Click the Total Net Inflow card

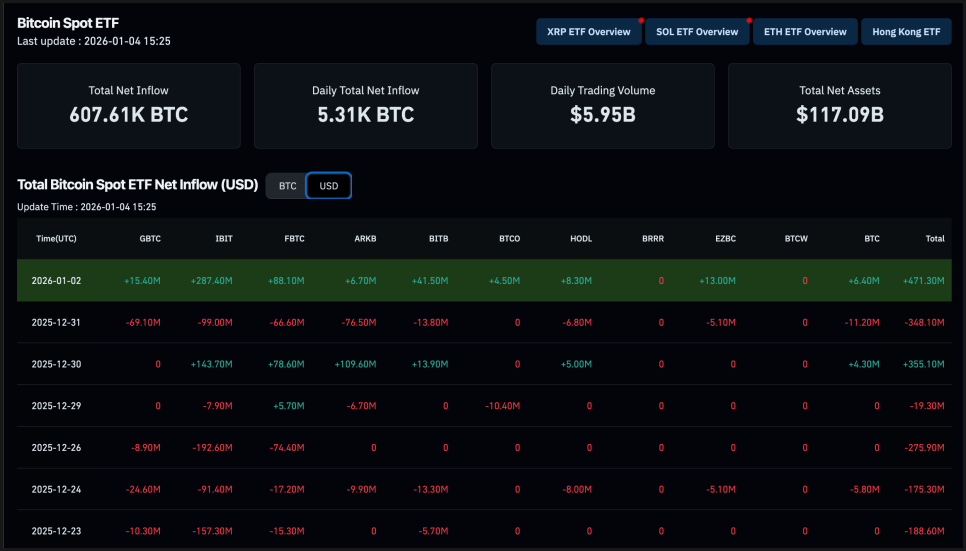(x=129, y=106)
